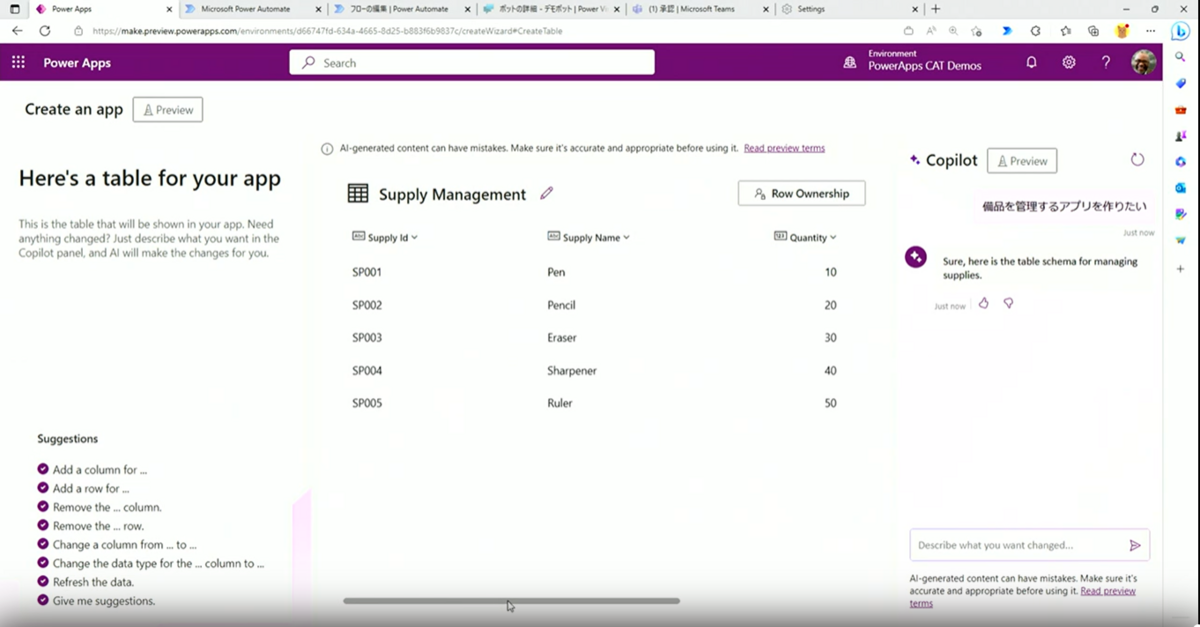1200x627 pixels.
Task: Open the notifications bell in the header
Action: (x=1032, y=62)
